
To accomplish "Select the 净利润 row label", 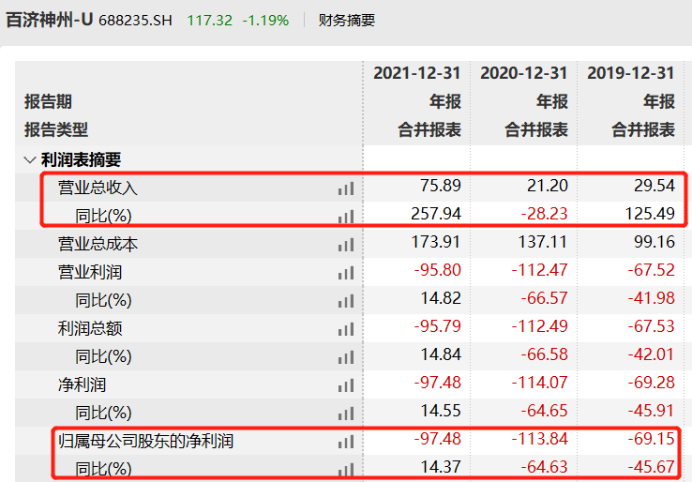I will pos(82,385).
